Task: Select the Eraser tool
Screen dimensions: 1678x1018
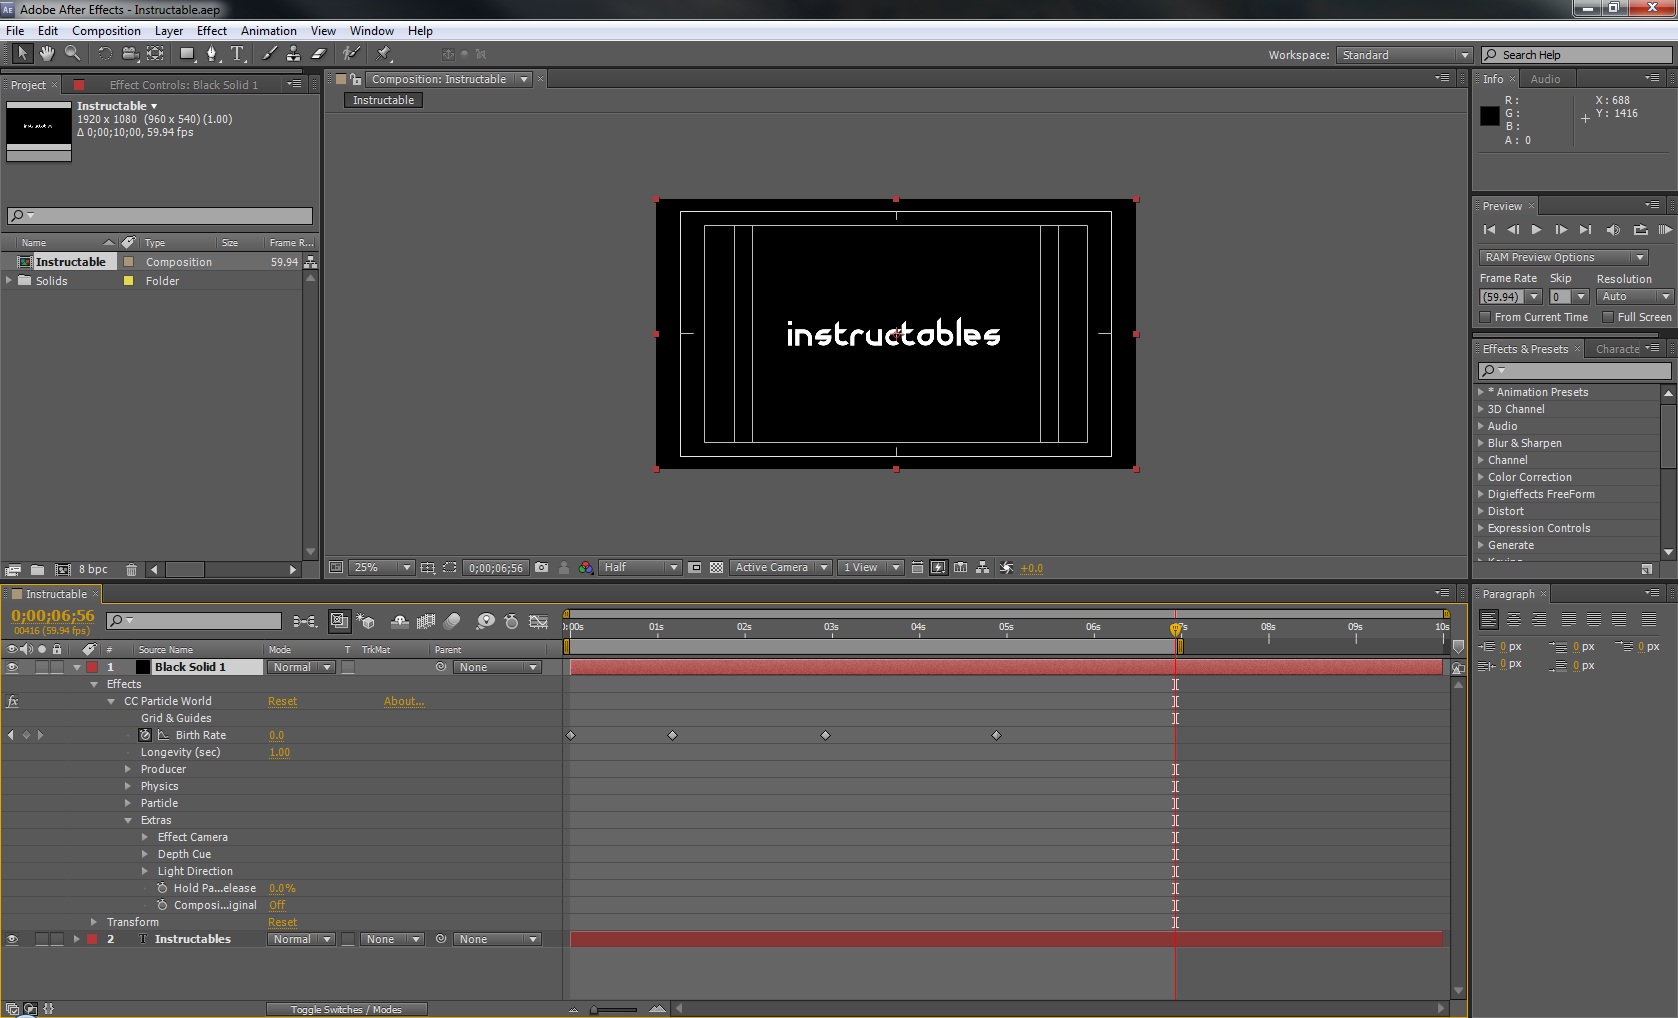Action: [319, 54]
